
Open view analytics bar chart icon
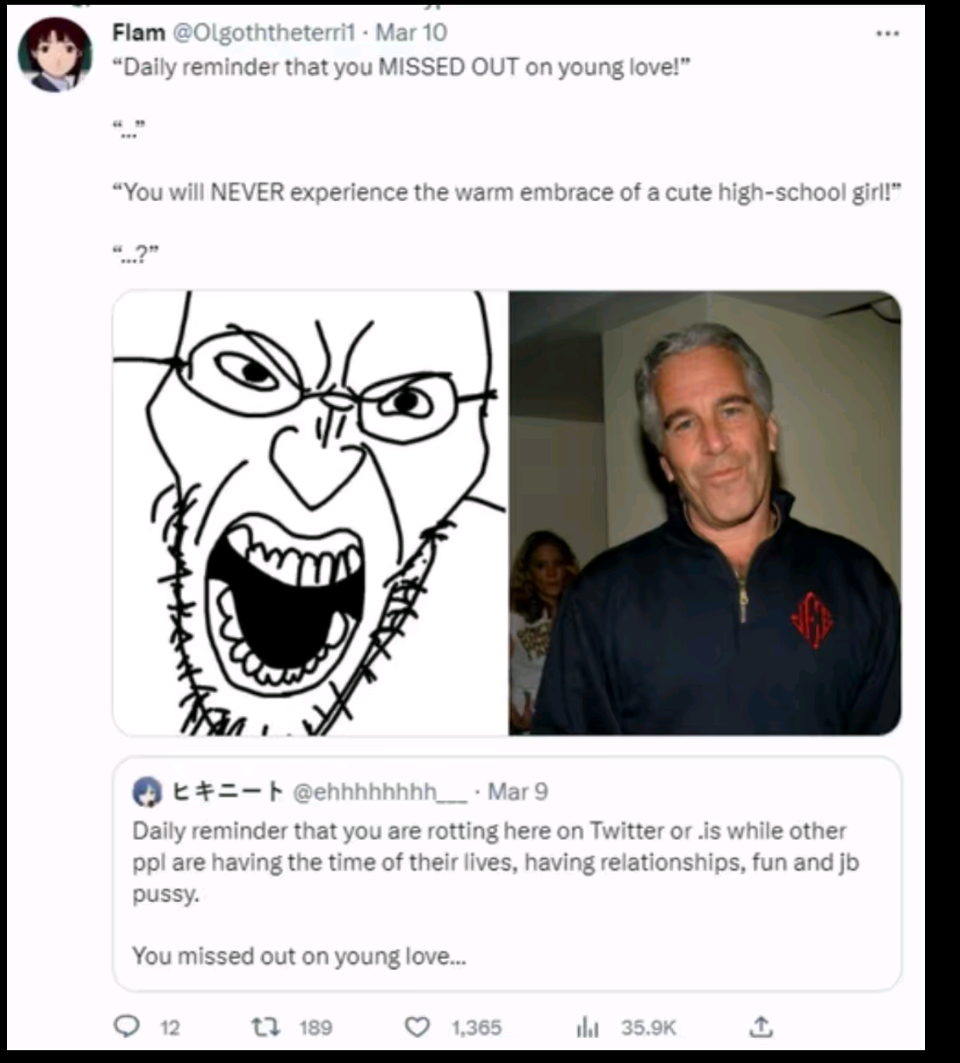(x=587, y=1028)
